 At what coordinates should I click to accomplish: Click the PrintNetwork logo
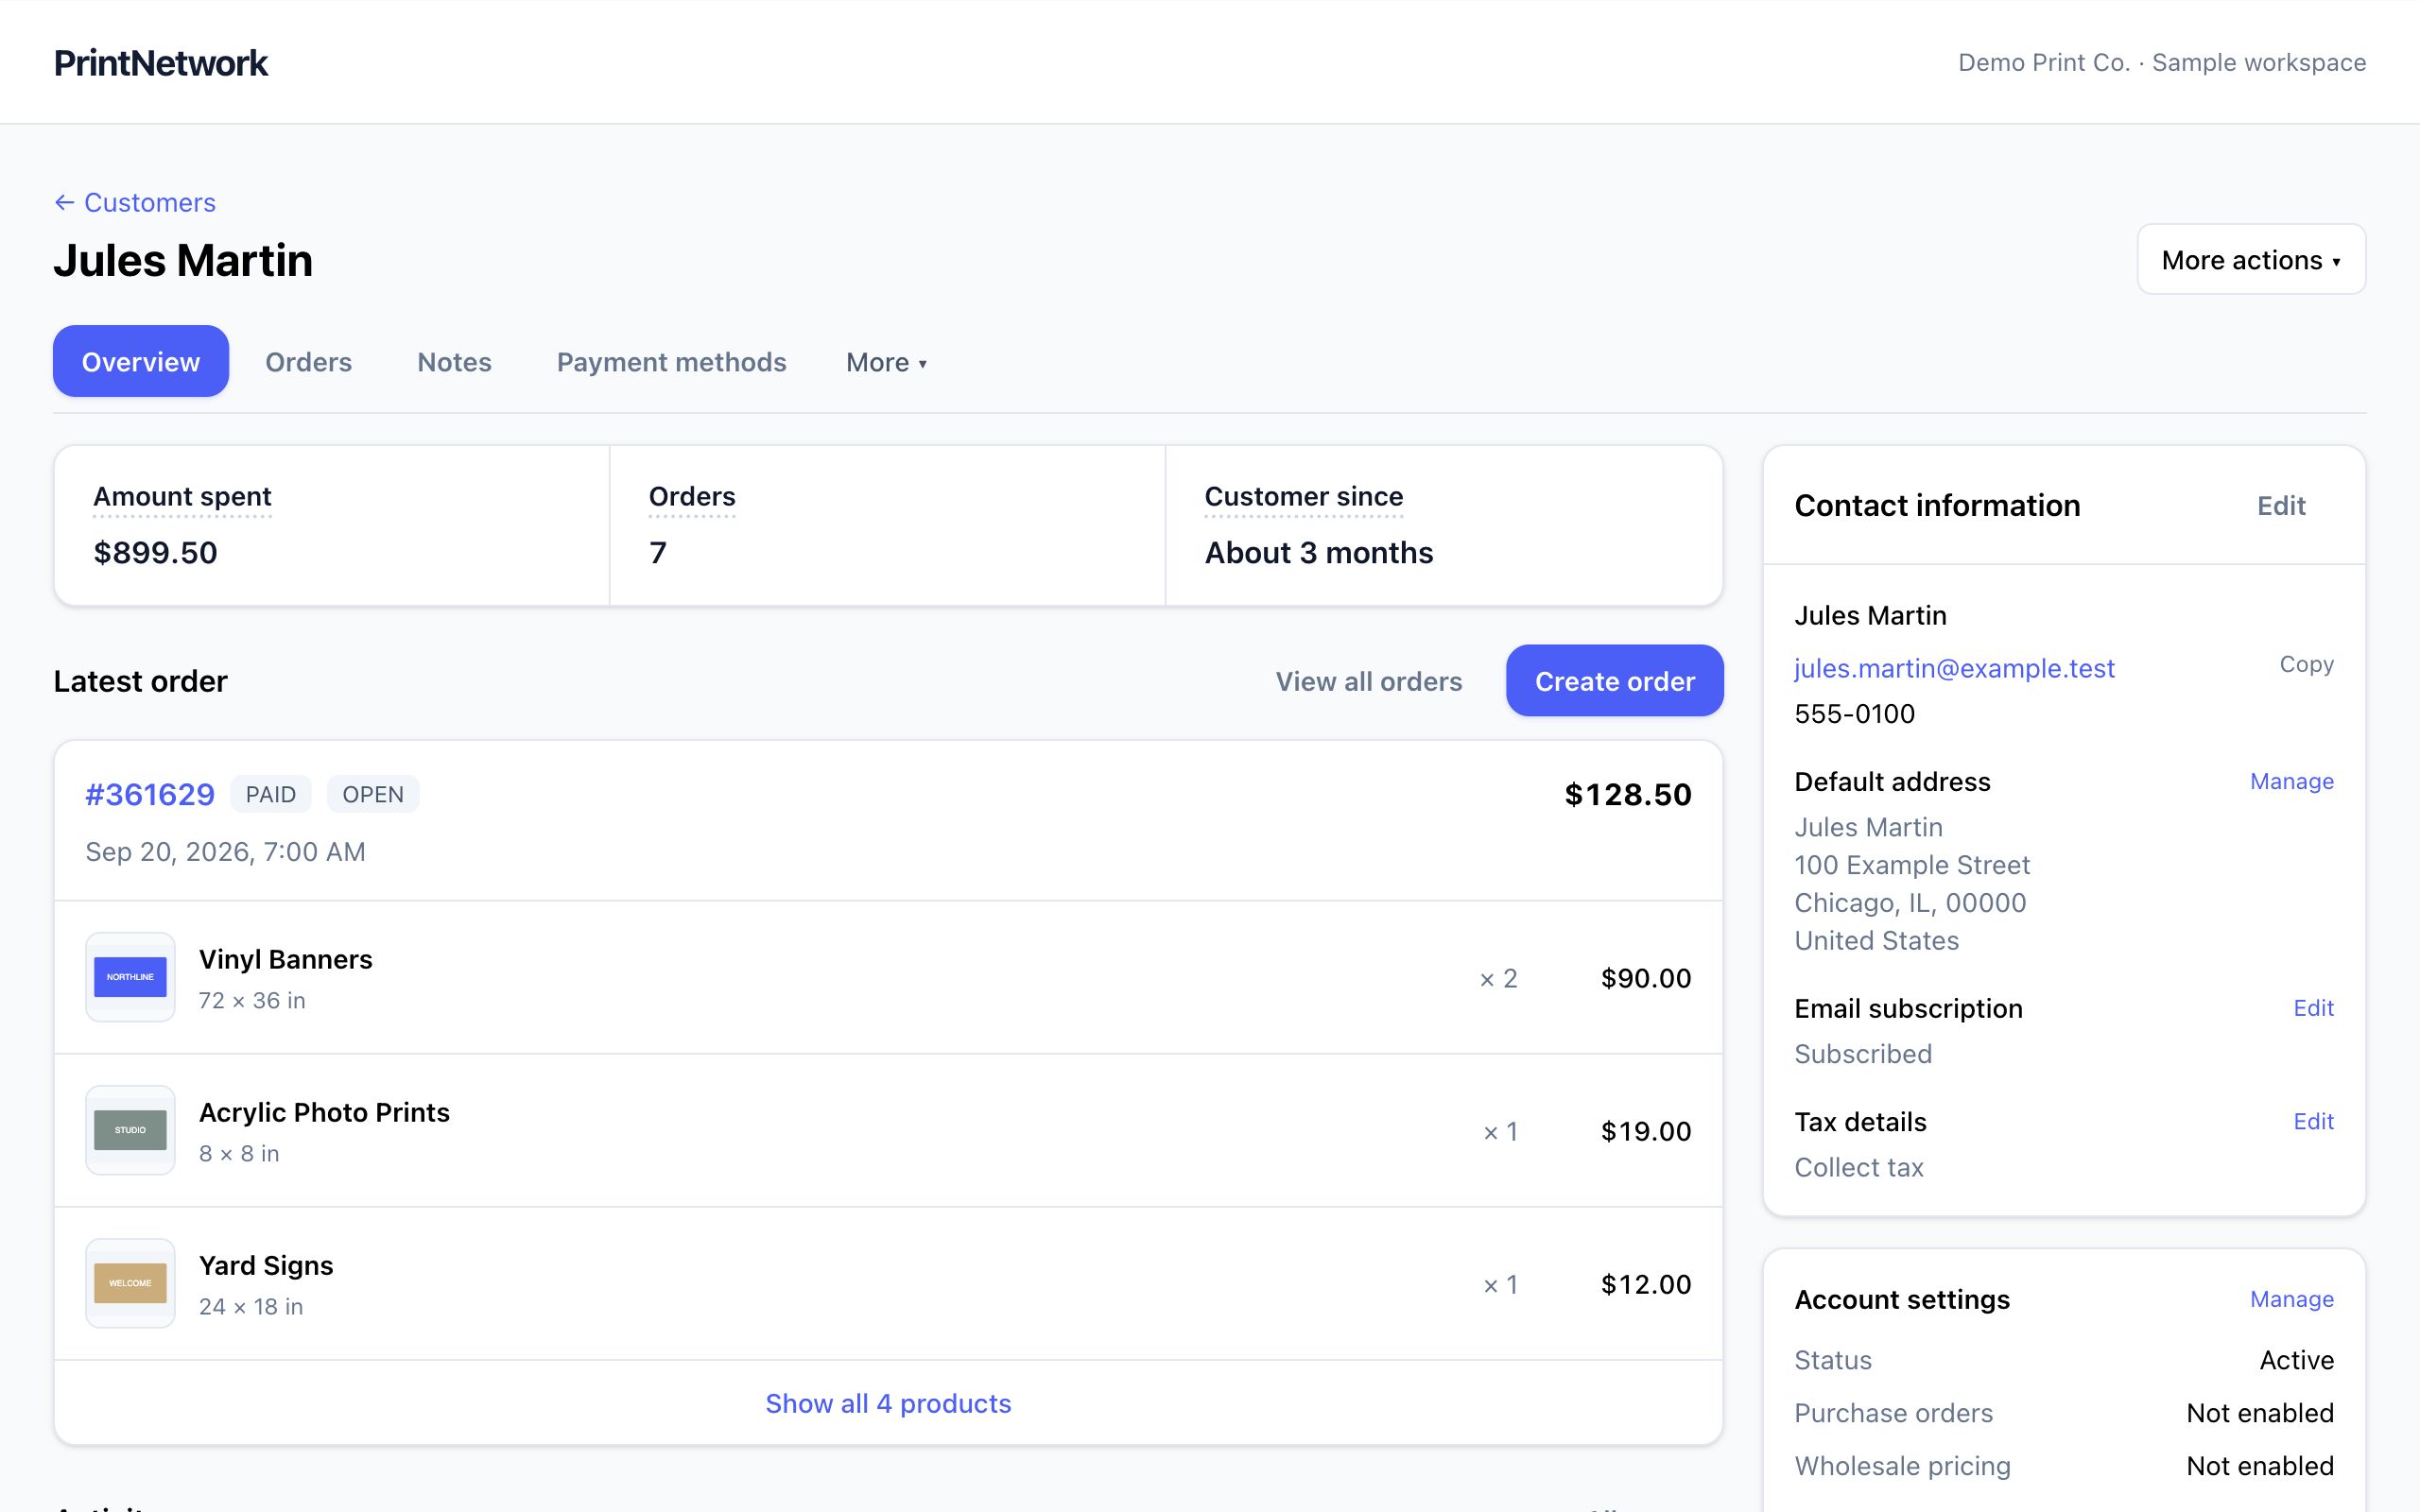tap(161, 62)
